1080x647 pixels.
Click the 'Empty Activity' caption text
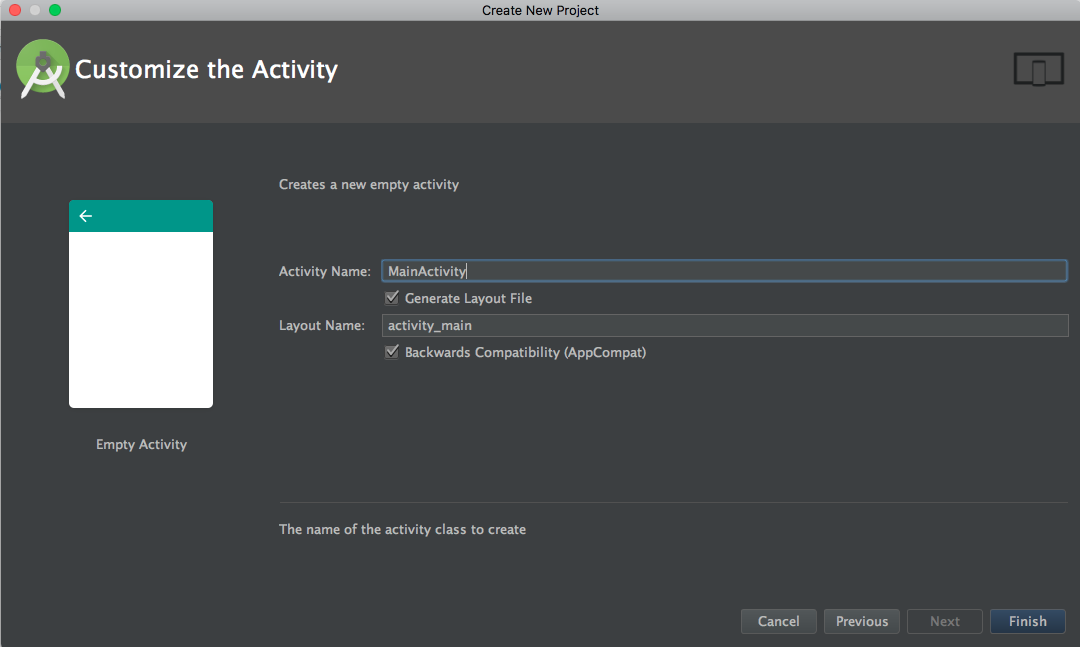click(141, 444)
